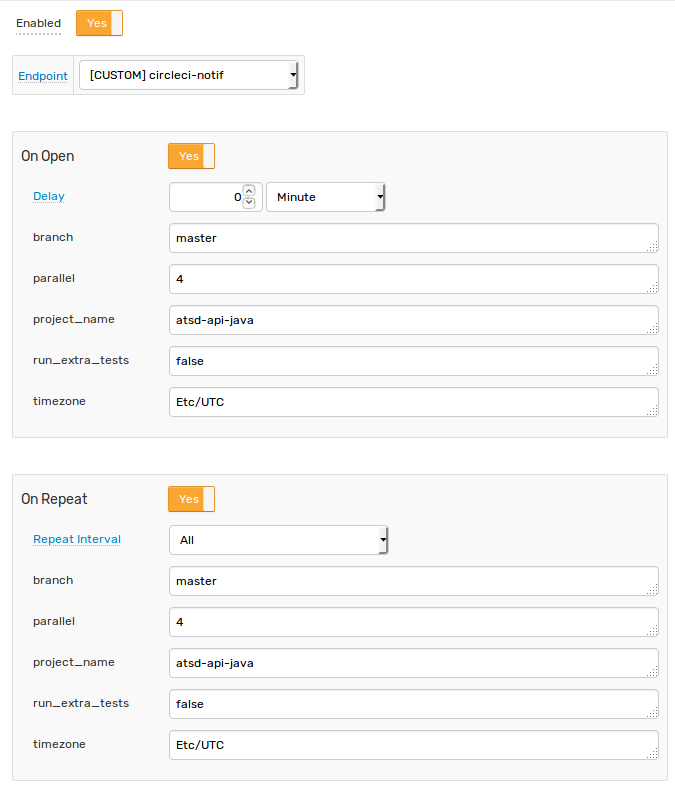
Task: Focus the On Open parallel field
Action: click(414, 279)
